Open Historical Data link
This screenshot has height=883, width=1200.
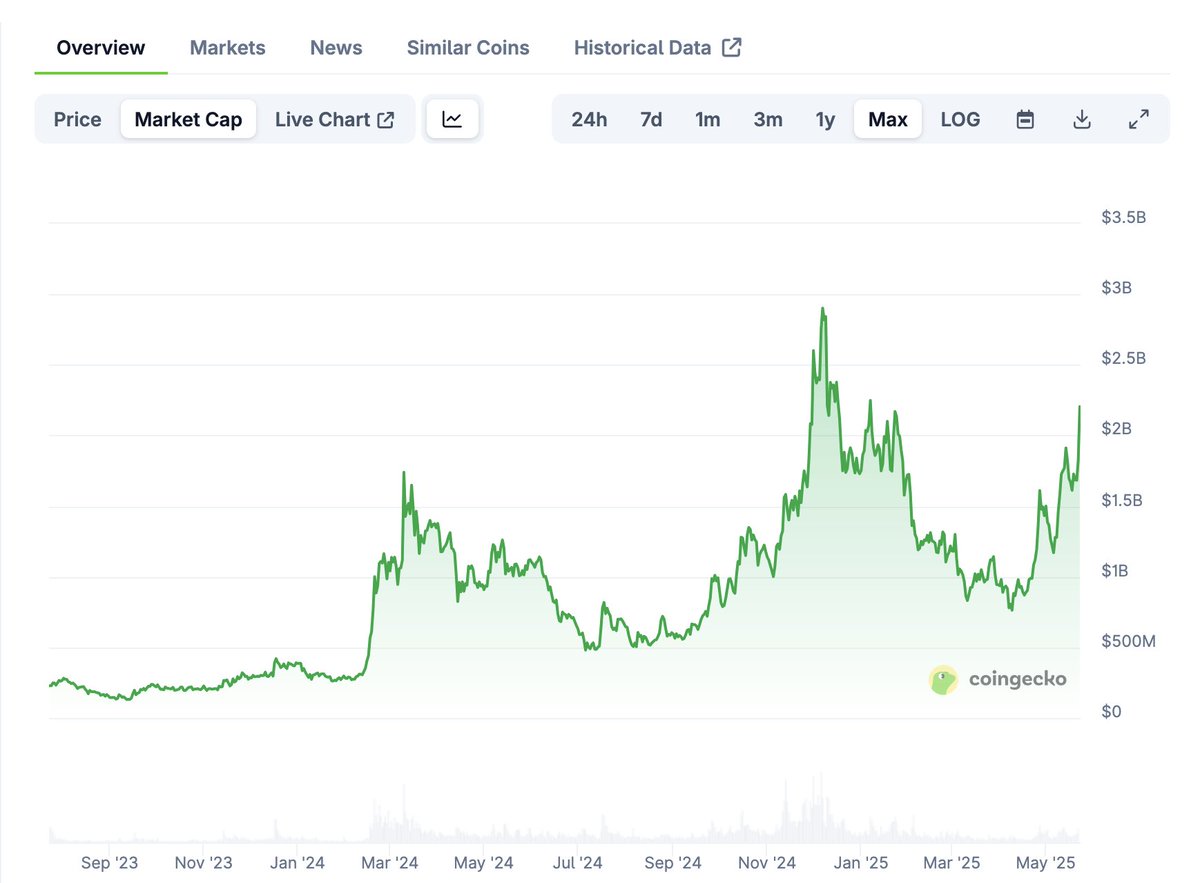(658, 47)
